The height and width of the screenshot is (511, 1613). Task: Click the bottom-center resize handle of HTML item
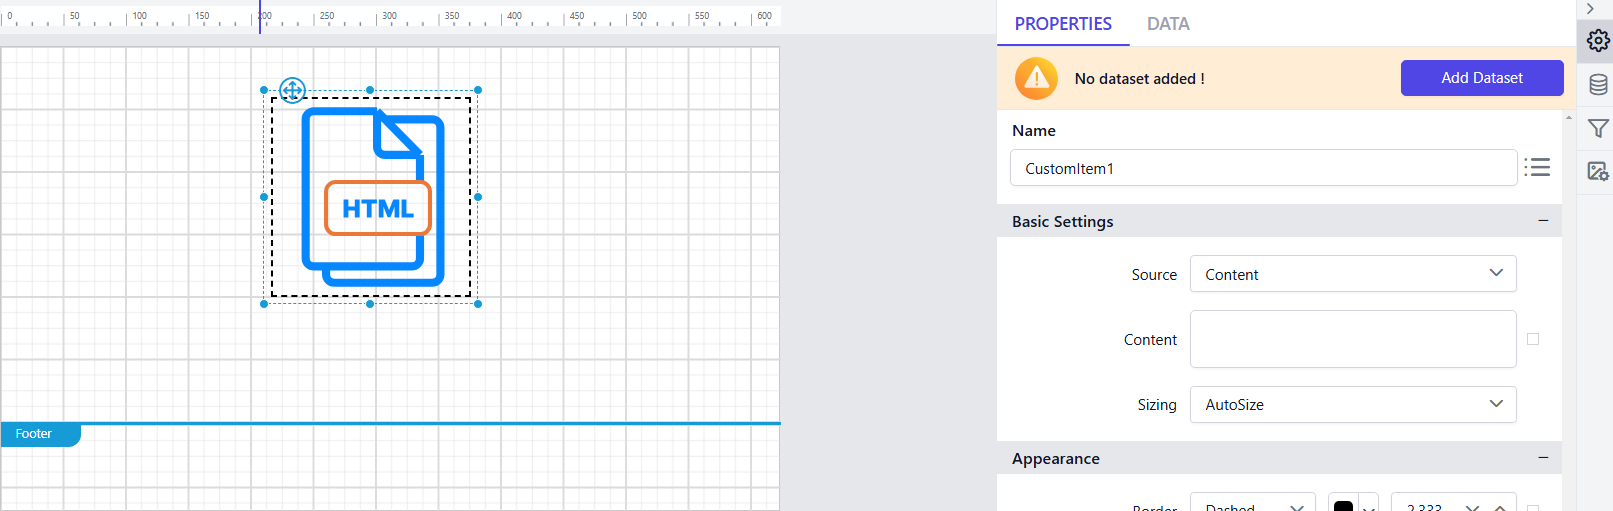[x=370, y=304]
